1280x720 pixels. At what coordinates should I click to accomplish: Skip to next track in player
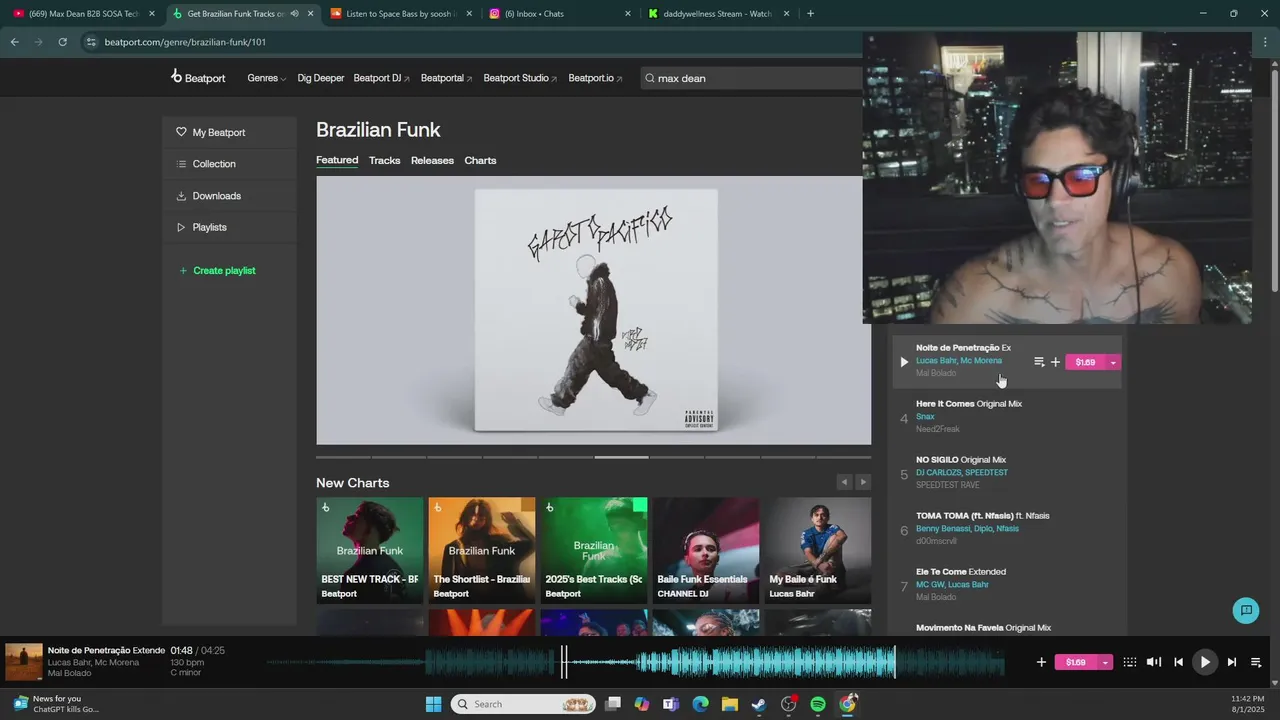click(x=1231, y=662)
